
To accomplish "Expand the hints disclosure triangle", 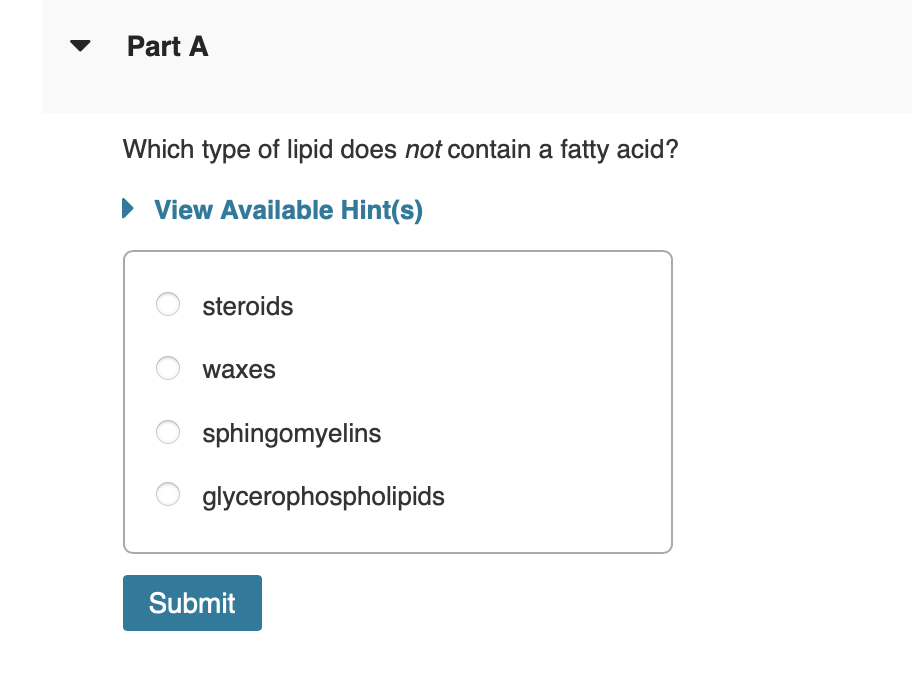I will (x=127, y=210).
